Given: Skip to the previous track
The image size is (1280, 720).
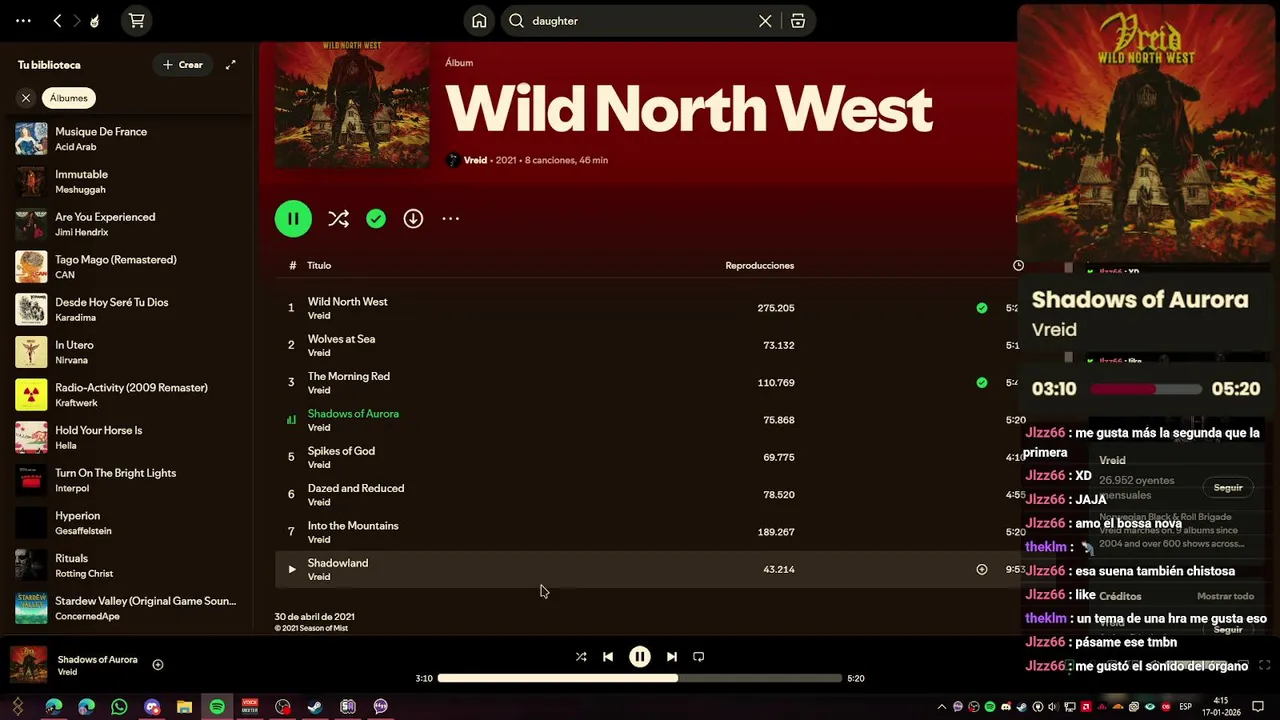Looking at the screenshot, I should 608,657.
